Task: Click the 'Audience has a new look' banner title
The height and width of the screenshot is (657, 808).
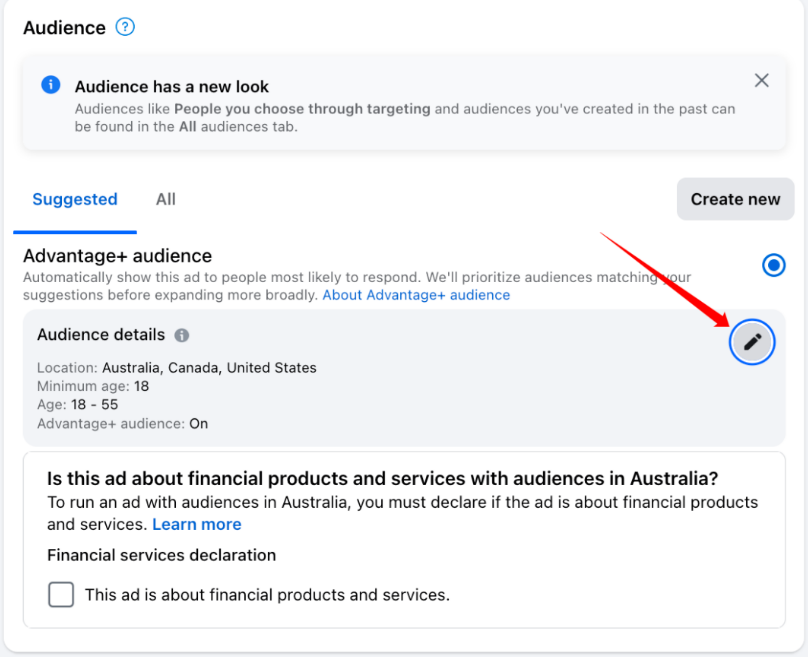Action: pyautogui.click(x=172, y=87)
